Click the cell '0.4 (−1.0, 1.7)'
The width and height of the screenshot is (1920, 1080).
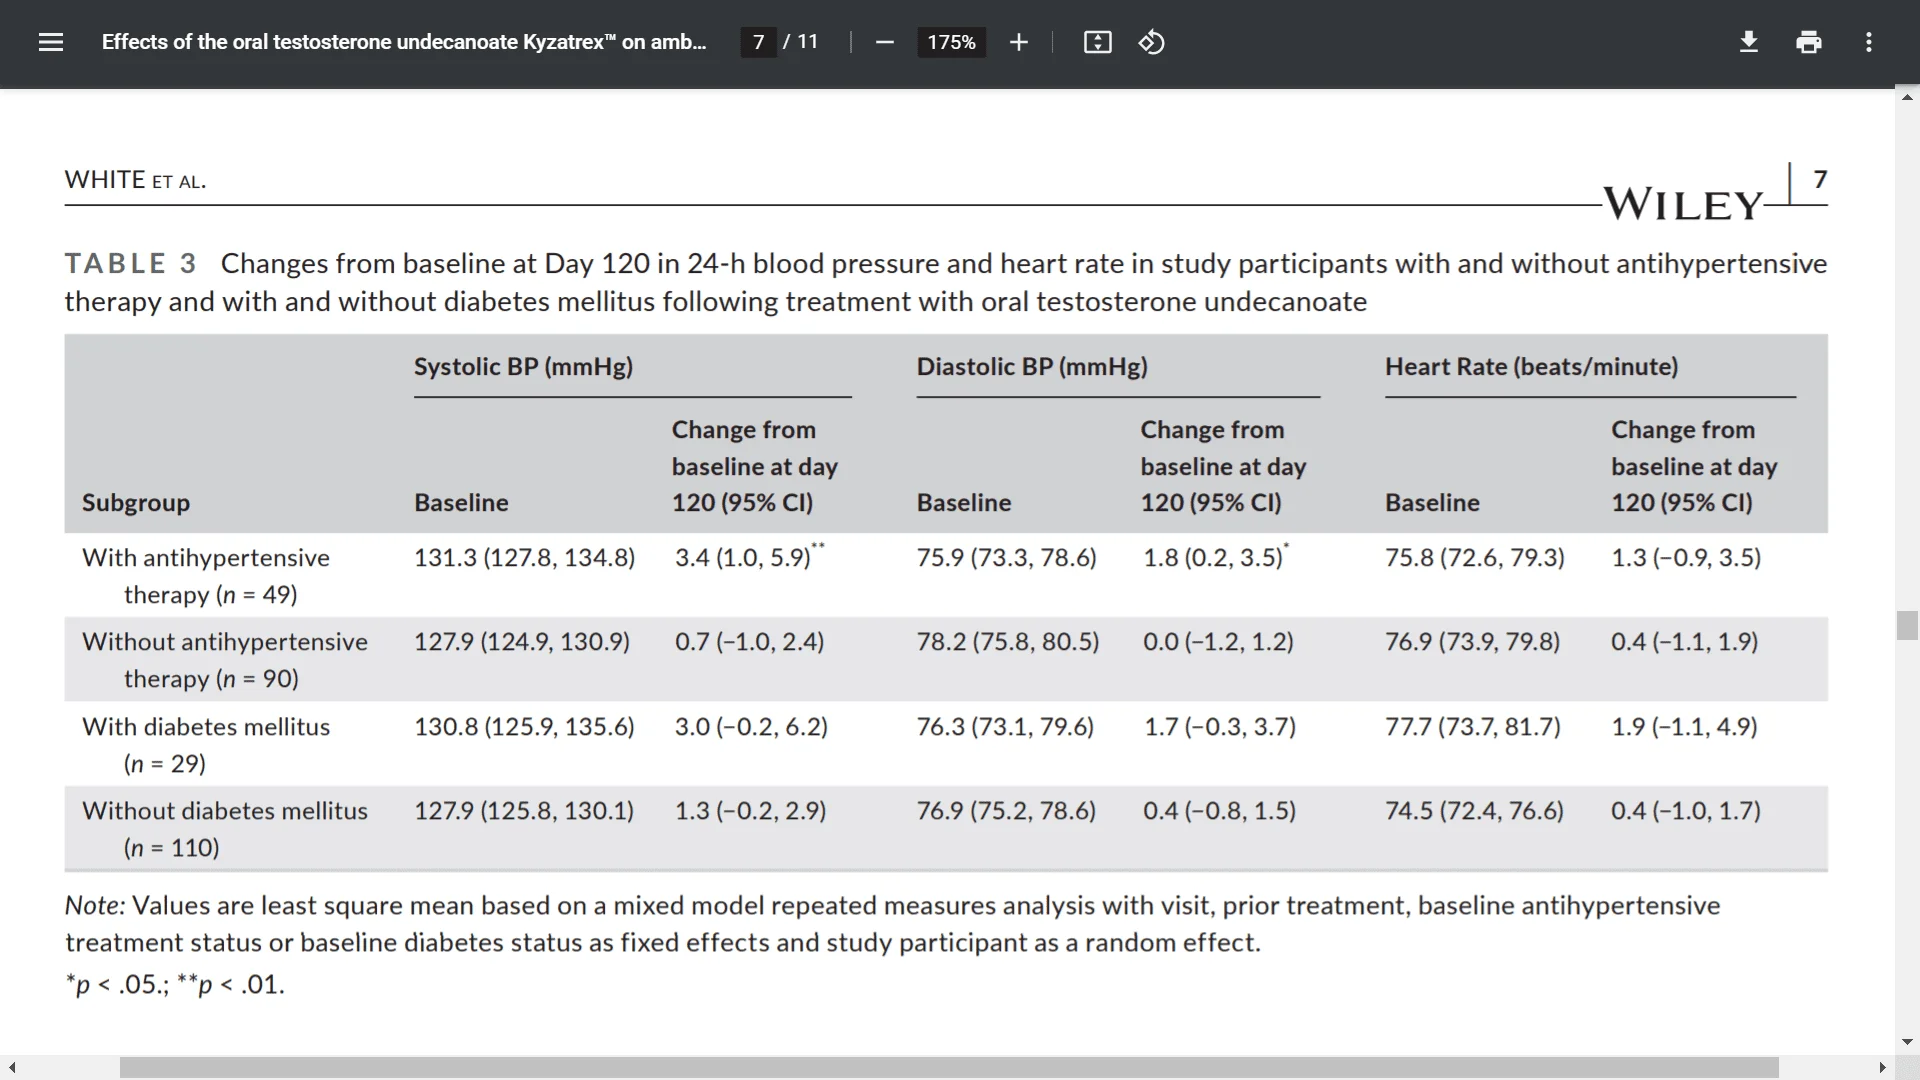tap(1685, 810)
